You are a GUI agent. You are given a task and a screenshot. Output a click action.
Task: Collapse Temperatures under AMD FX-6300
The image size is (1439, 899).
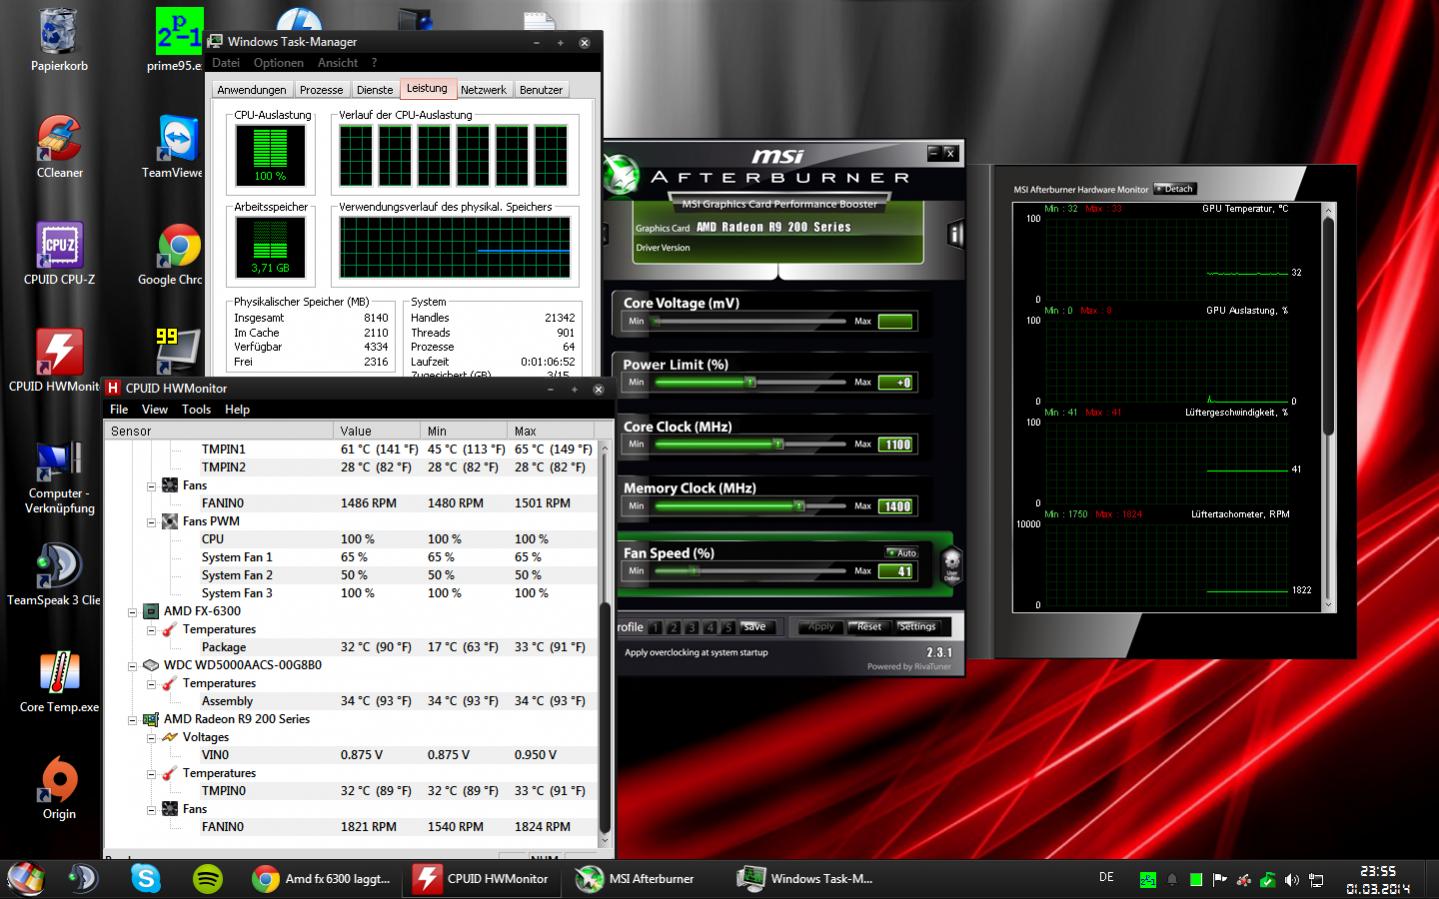coord(152,630)
